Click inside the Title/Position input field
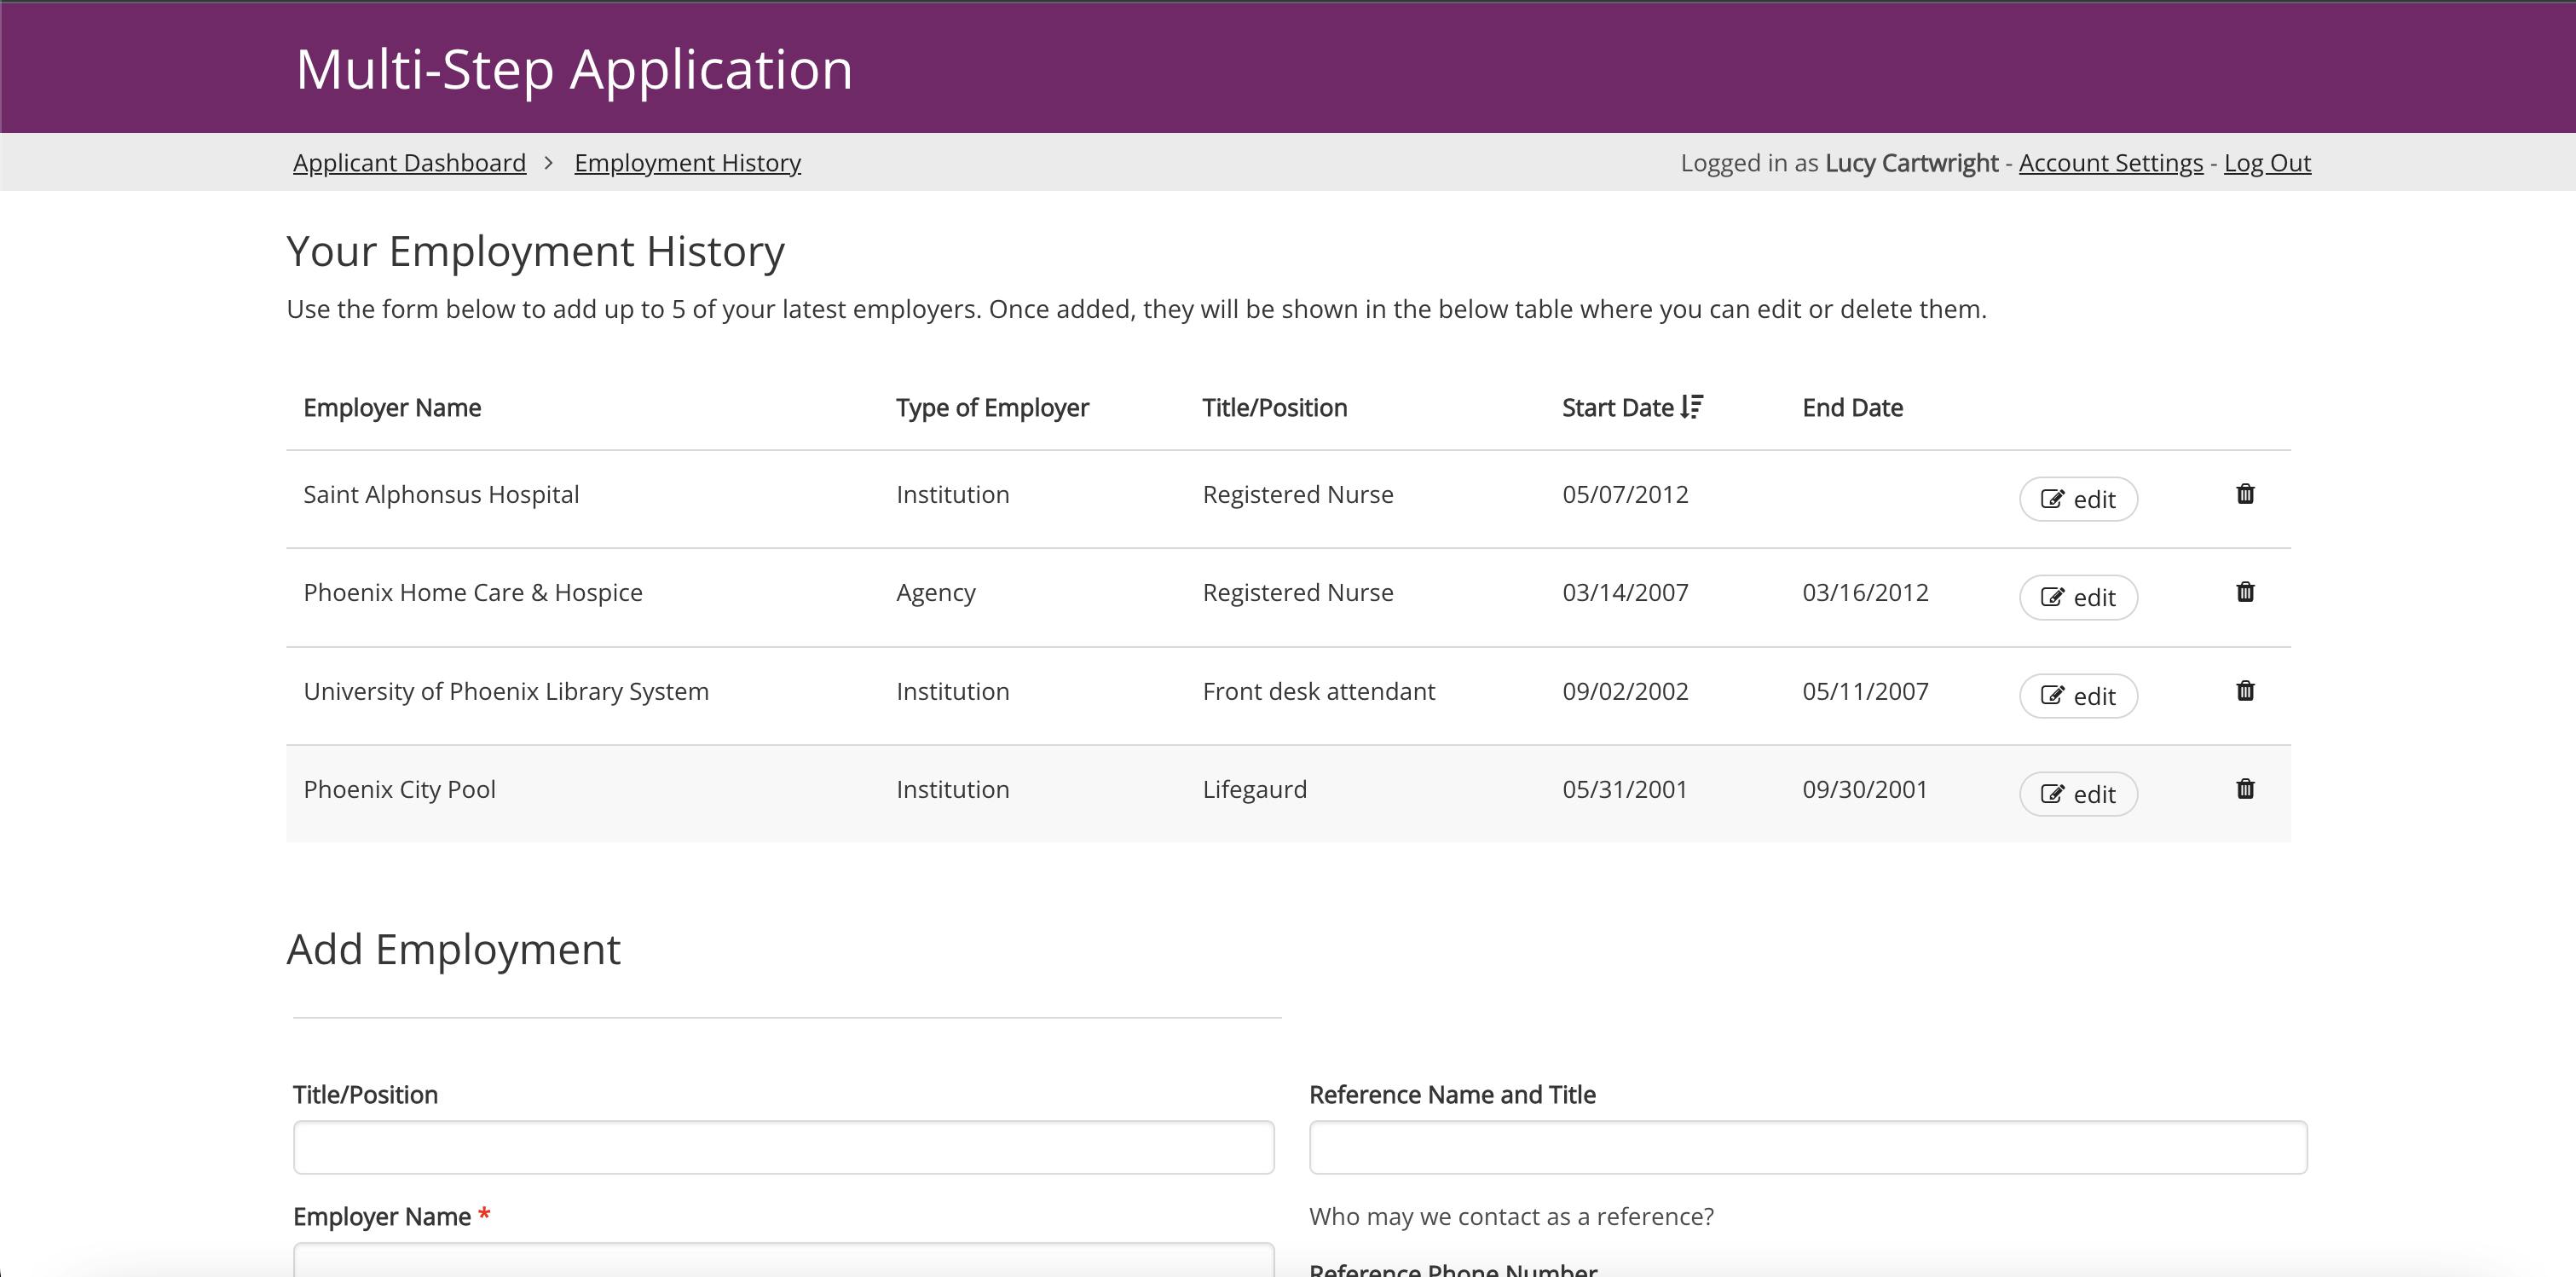 click(783, 1147)
